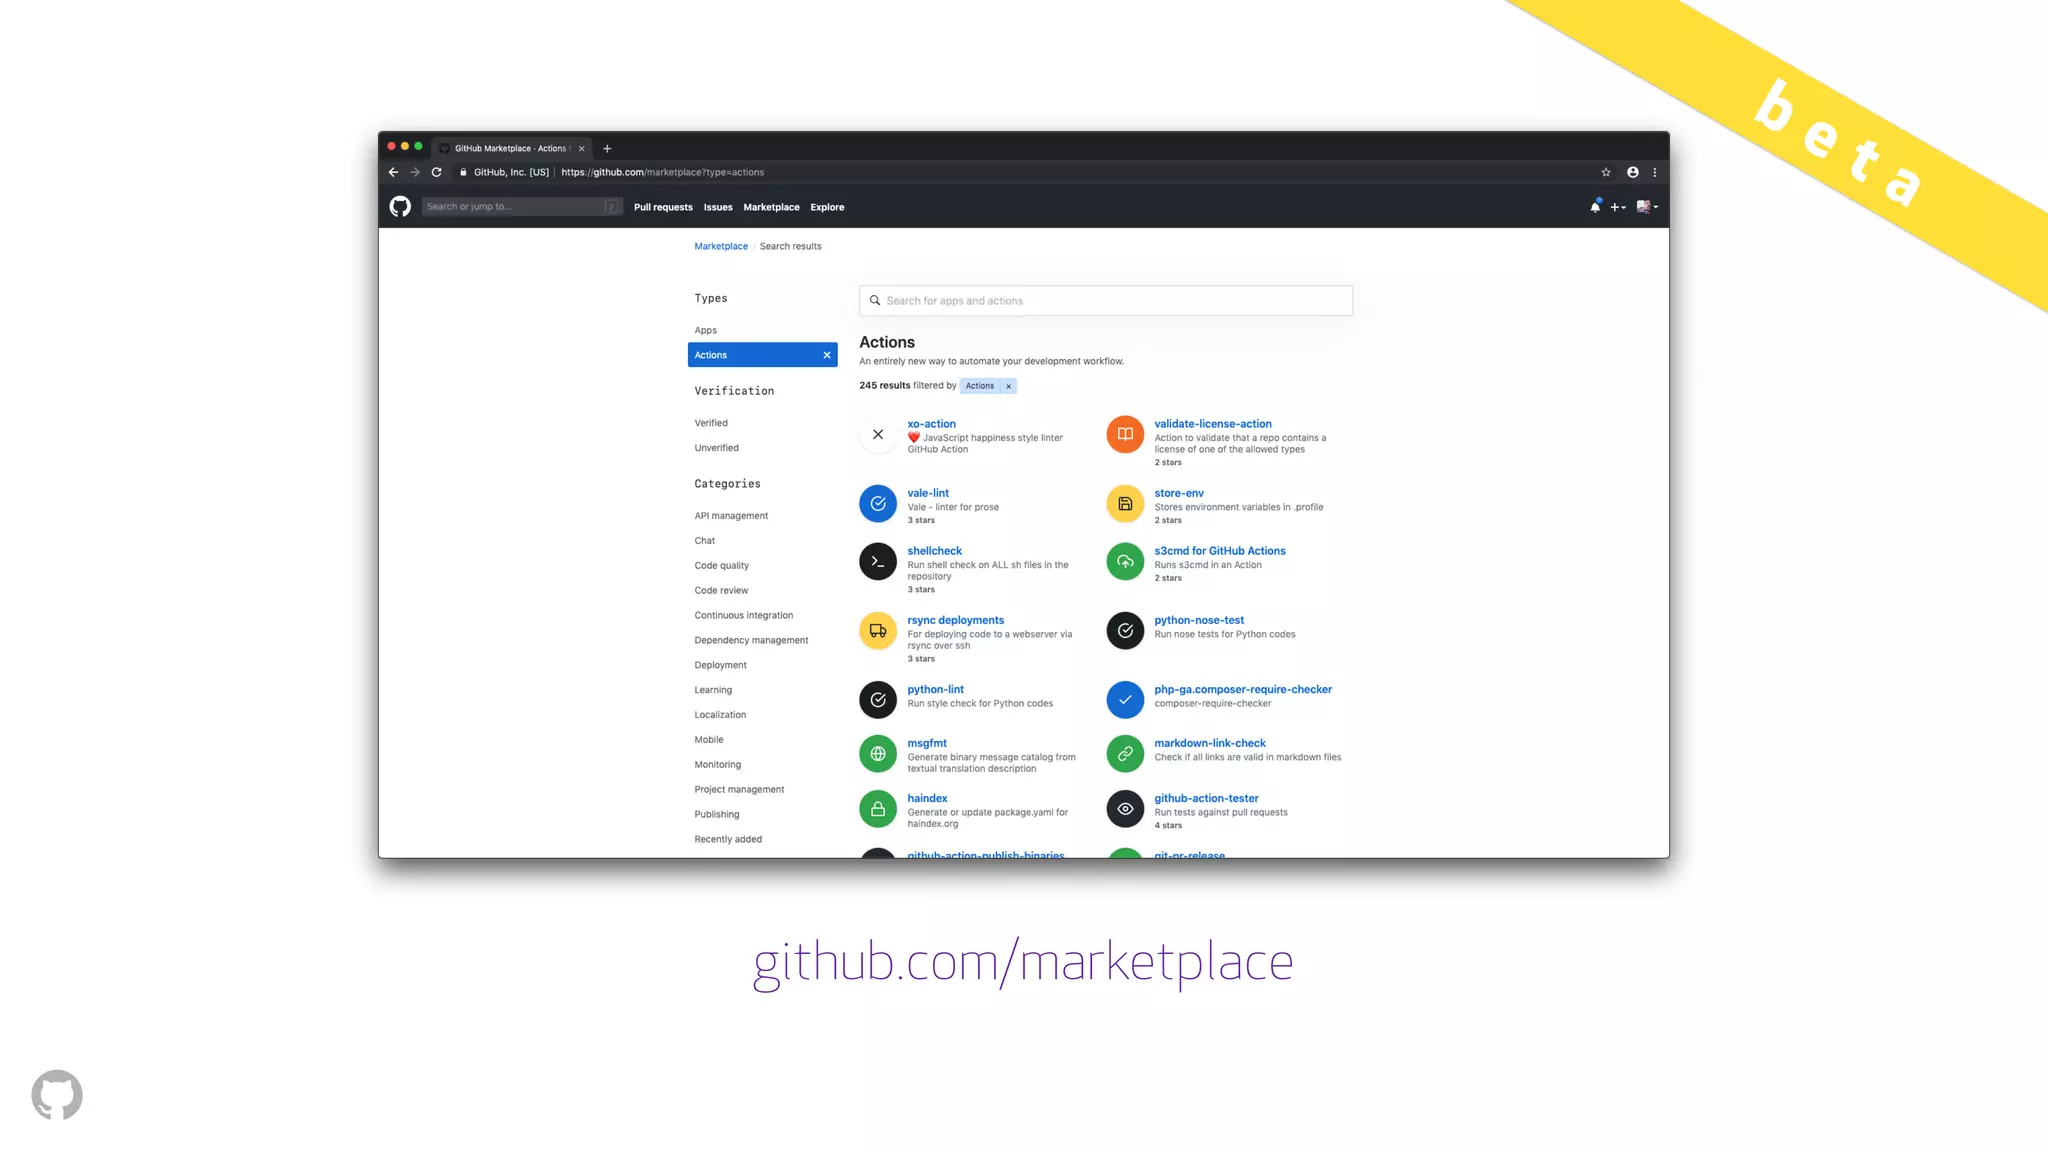Open Chrome three-dot menu
The width and height of the screenshot is (2048, 1152).
(1655, 172)
